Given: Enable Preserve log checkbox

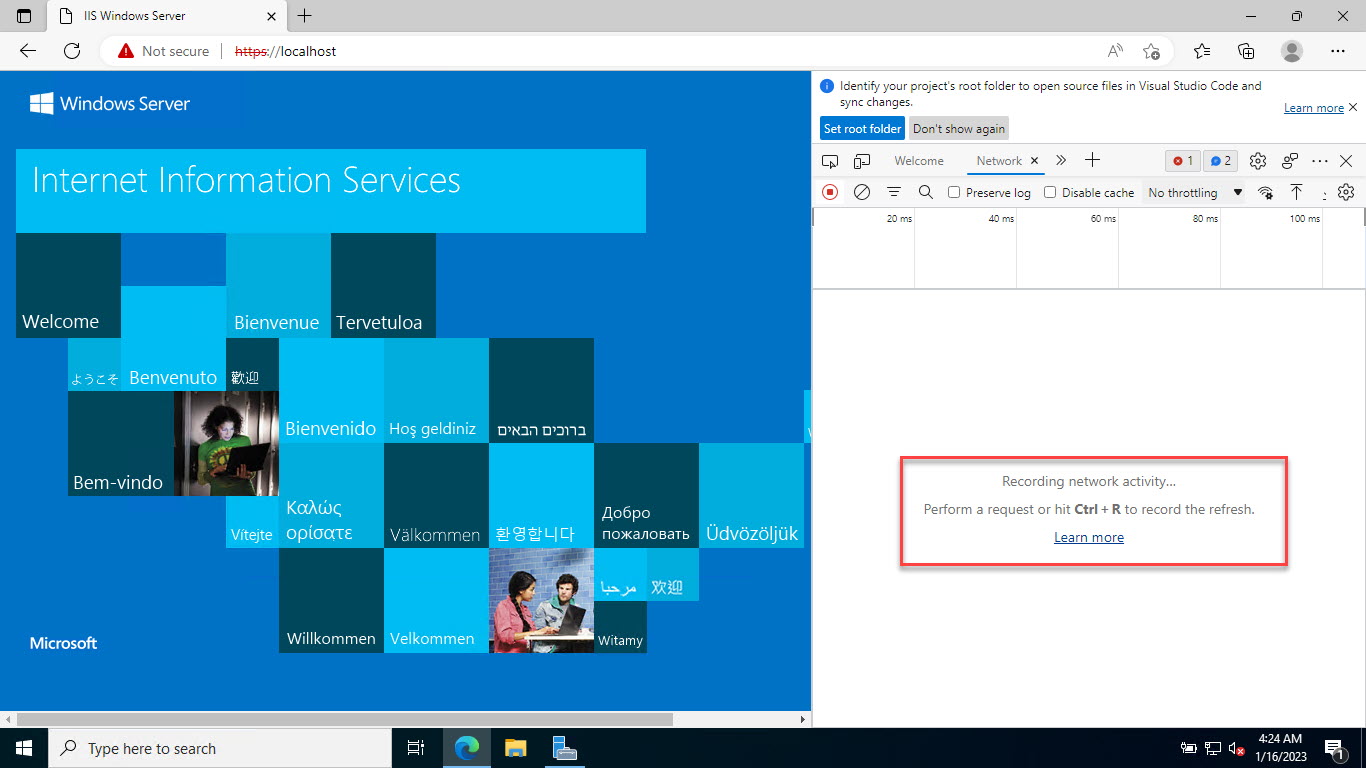Looking at the screenshot, I should (x=954, y=192).
